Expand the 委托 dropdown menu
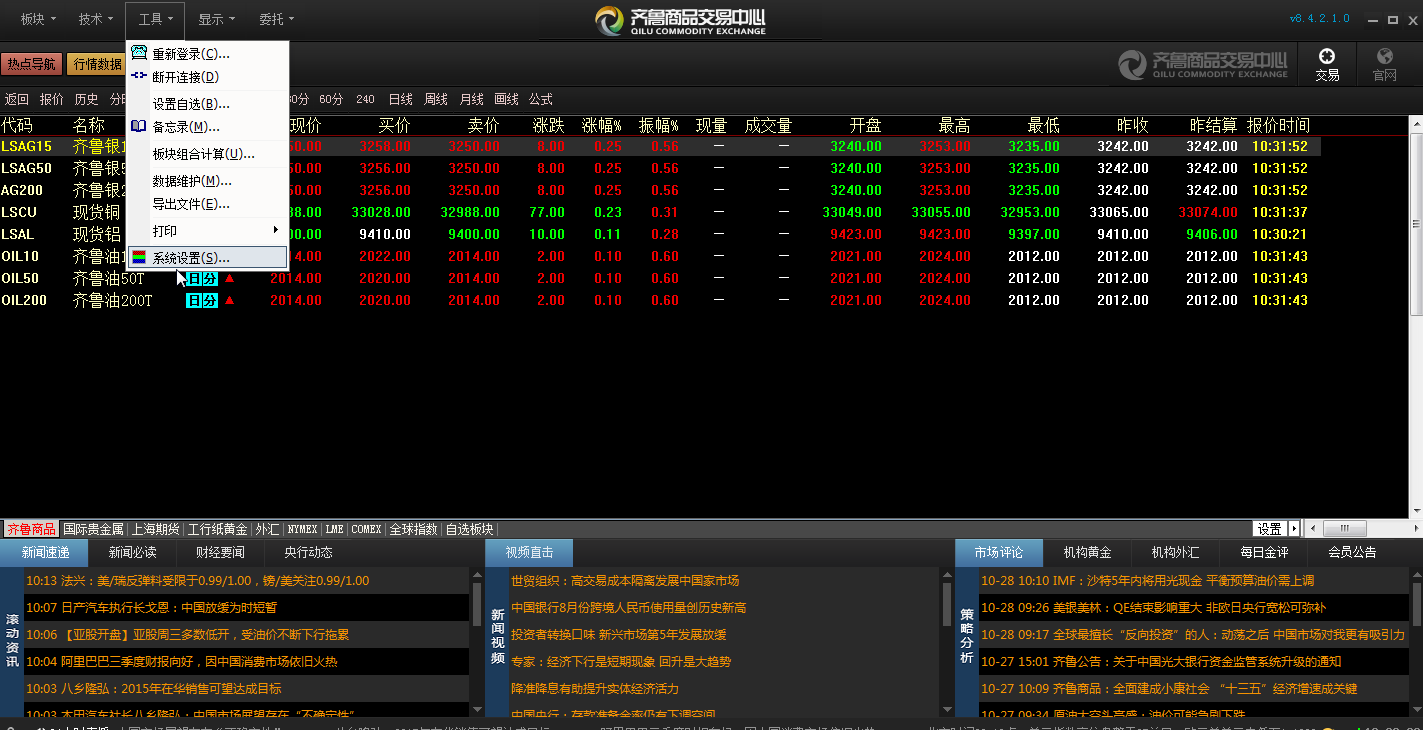Screen dimensions: 1423x730 click(x=277, y=19)
